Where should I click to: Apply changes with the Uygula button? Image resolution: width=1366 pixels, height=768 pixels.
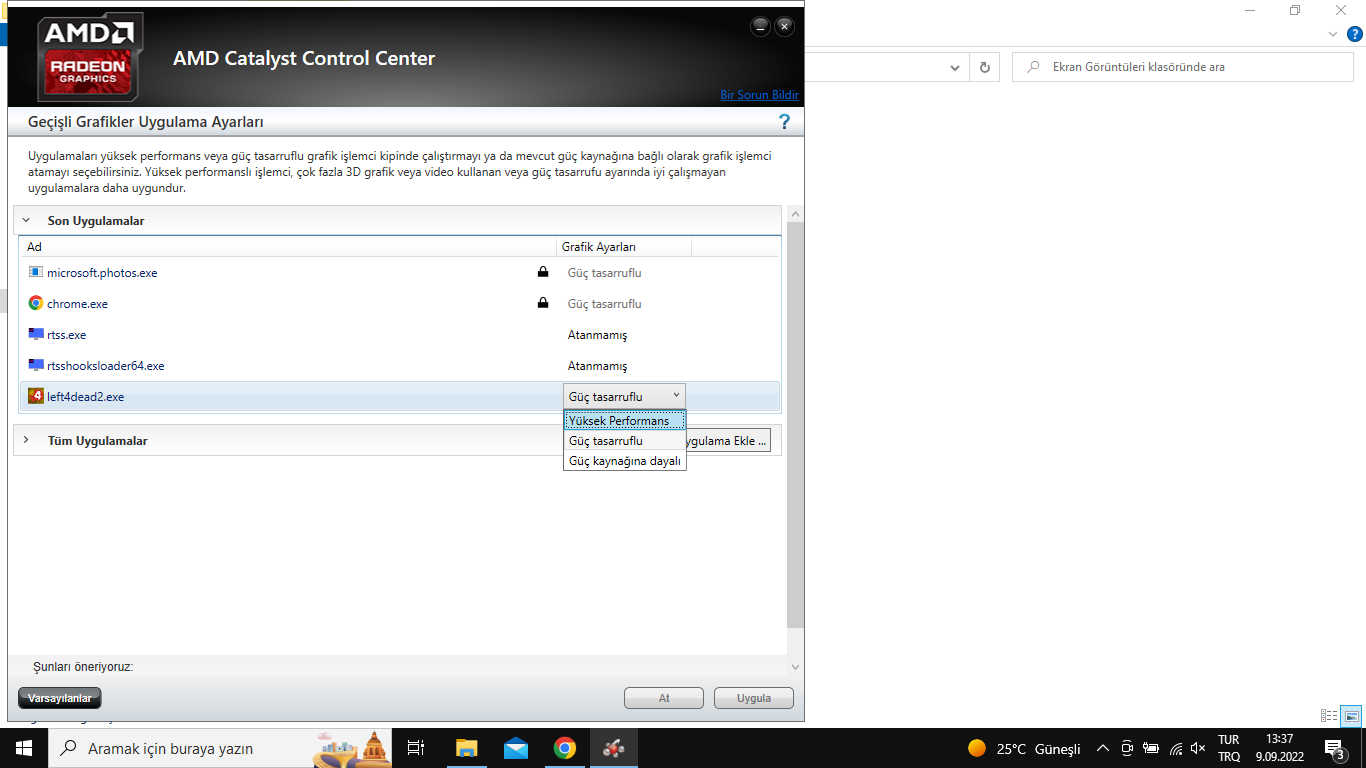tap(754, 698)
